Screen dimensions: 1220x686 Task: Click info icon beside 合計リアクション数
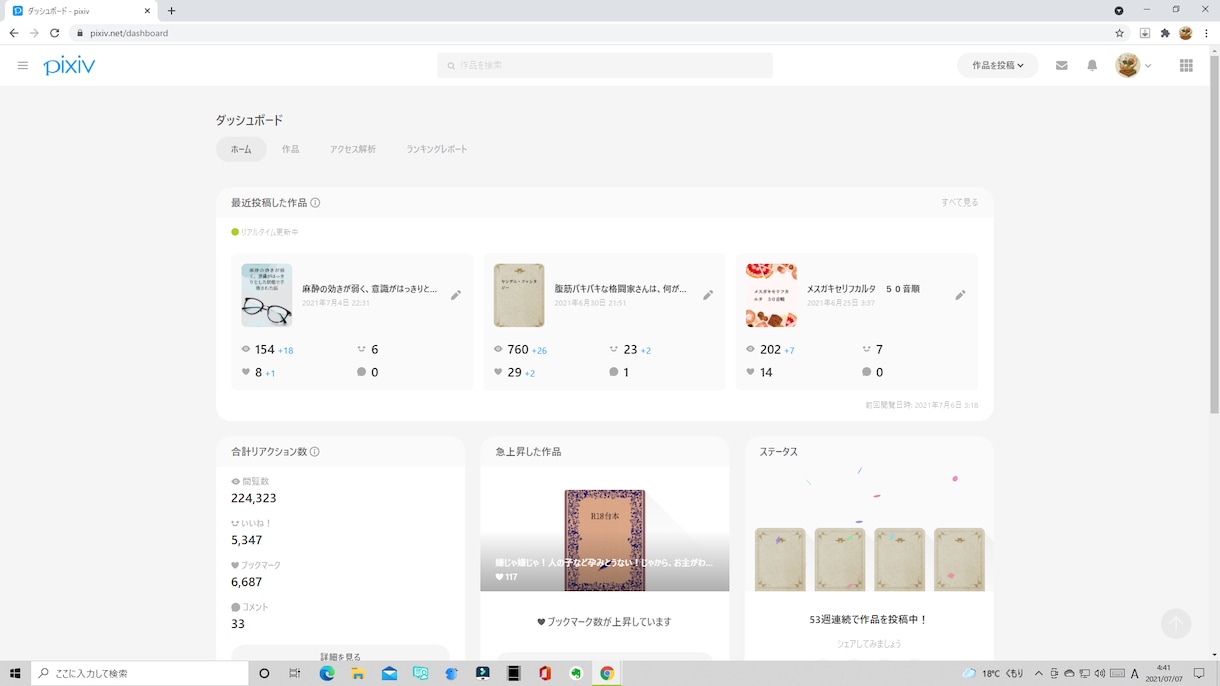pyautogui.click(x=315, y=452)
